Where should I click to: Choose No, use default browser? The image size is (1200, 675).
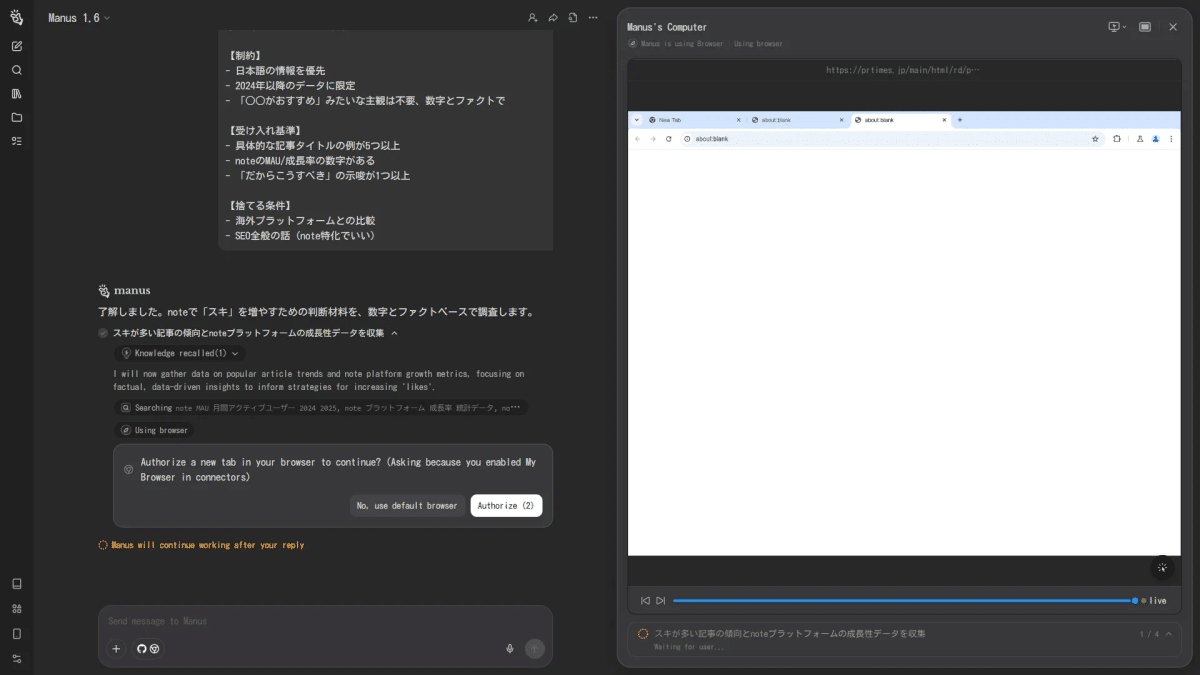click(x=408, y=505)
